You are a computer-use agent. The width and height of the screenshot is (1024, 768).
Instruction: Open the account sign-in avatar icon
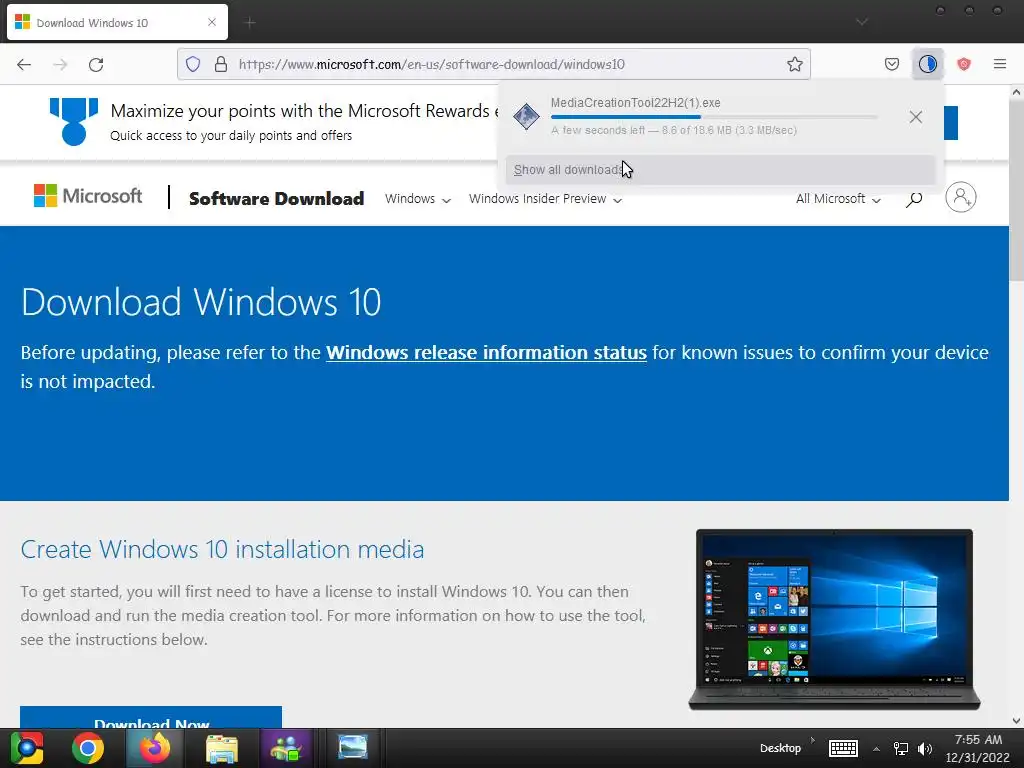click(961, 197)
